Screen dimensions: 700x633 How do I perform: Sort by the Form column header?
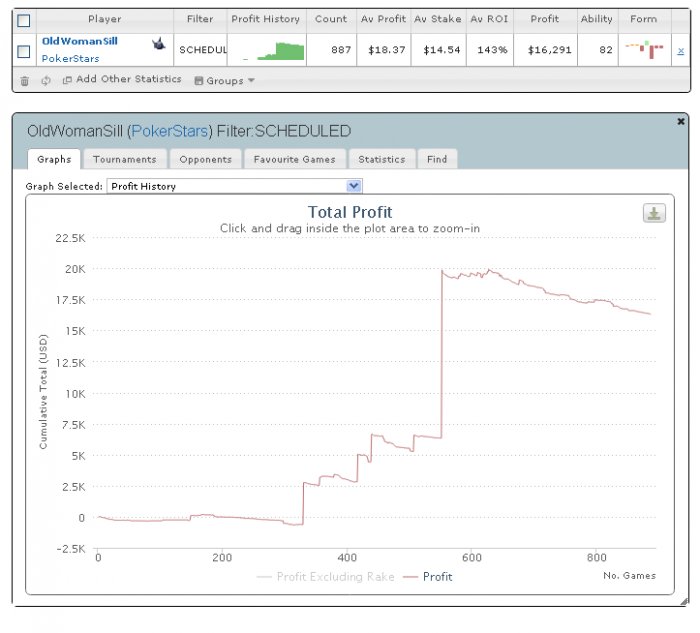(643, 19)
